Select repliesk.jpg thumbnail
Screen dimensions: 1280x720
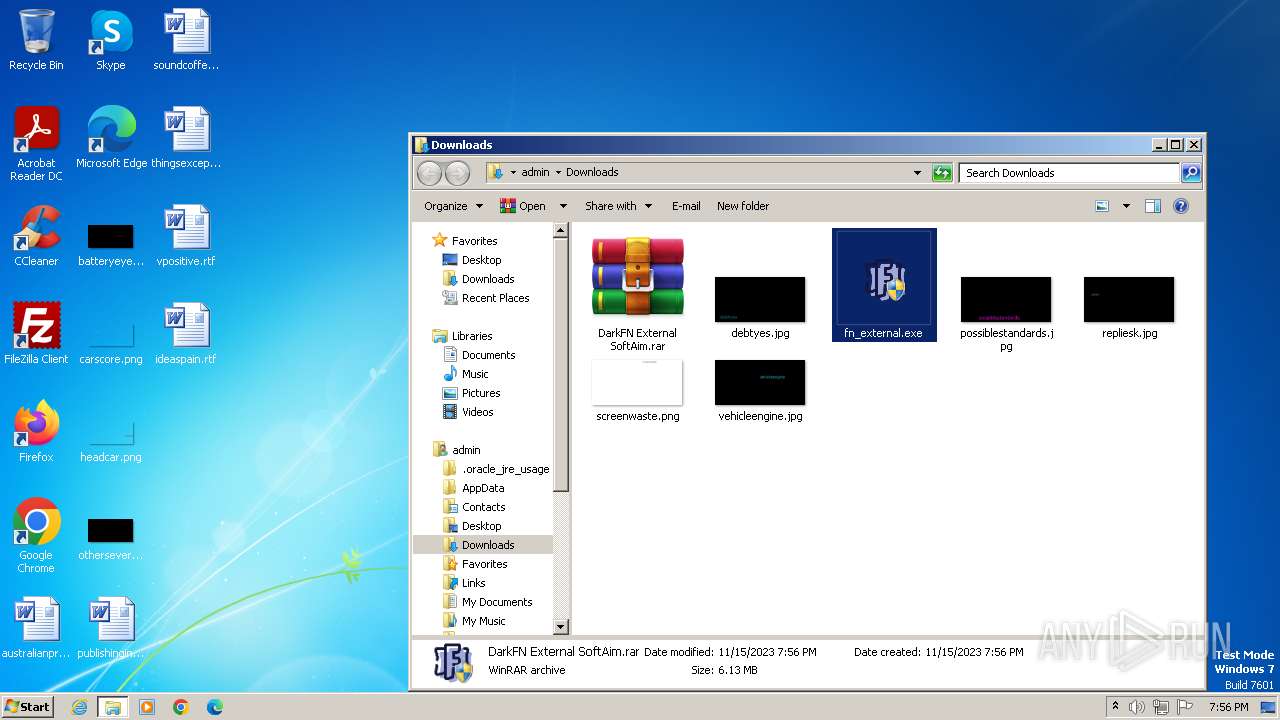coord(1129,308)
